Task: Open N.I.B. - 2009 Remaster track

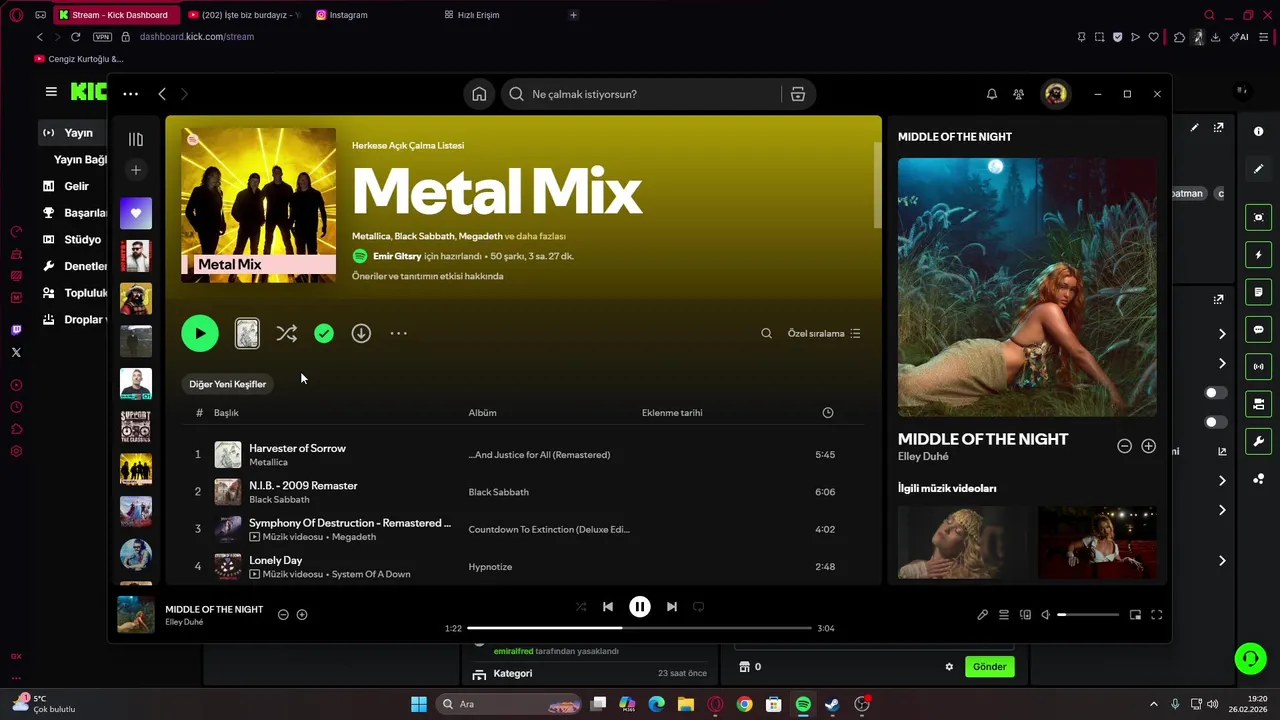Action: (x=523, y=492)
